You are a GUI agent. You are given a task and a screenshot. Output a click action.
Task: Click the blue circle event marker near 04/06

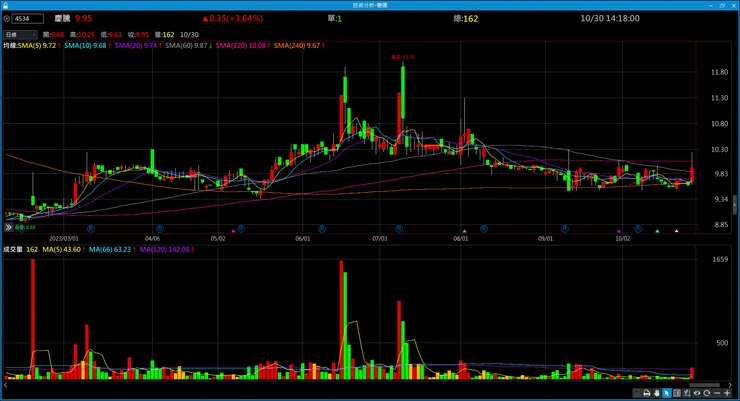pos(160,229)
